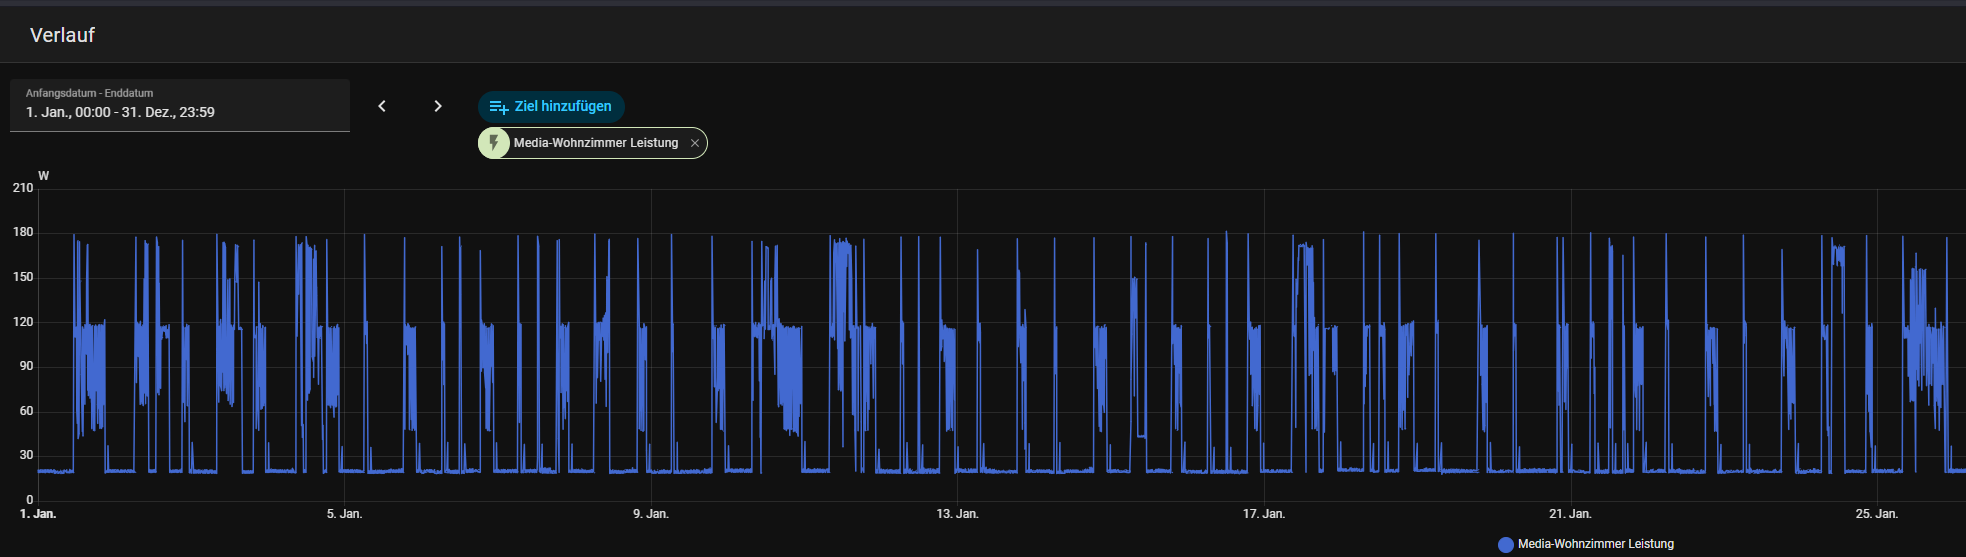This screenshot has width=1966, height=557.
Task: Click the 210 value on the y-axis
Action: [x=23, y=188]
